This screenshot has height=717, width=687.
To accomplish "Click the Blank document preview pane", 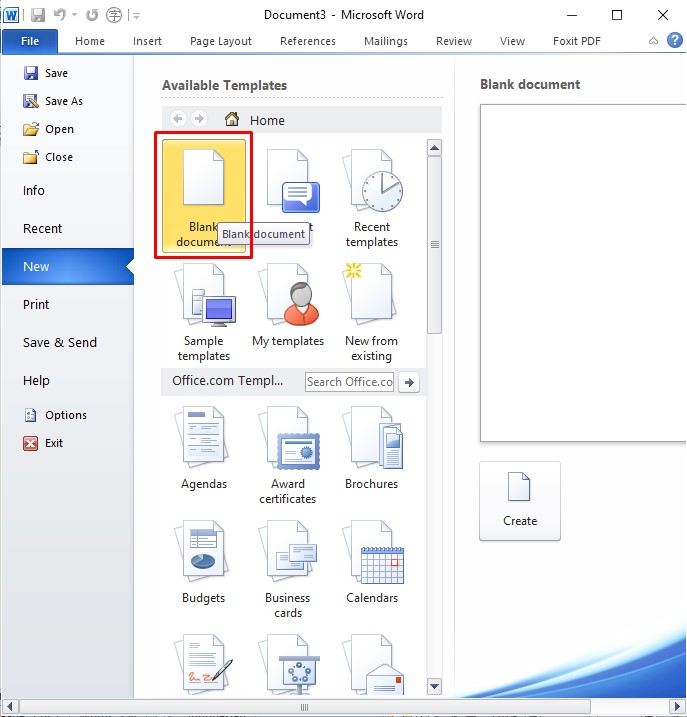I will [583, 273].
